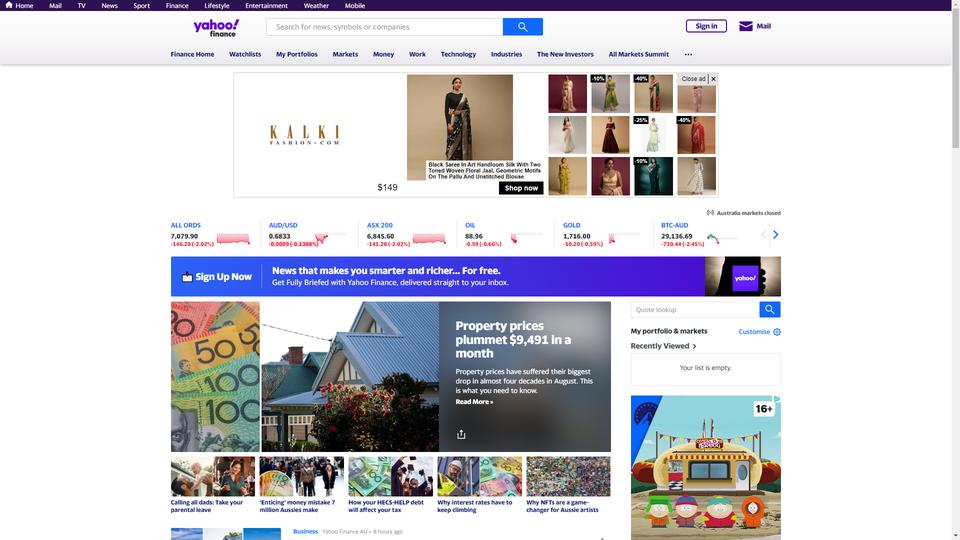Image resolution: width=960 pixels, height=540 pixels.
Task: Click the share icon on property article
Action: coord(461,434)
